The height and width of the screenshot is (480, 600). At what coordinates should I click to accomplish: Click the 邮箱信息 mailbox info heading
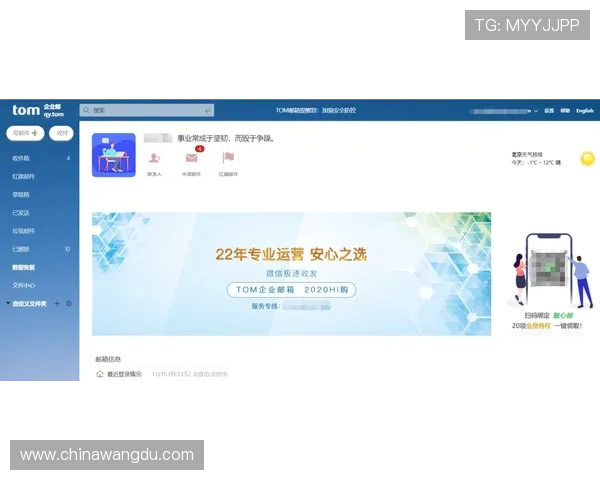(x=108, y=359)
